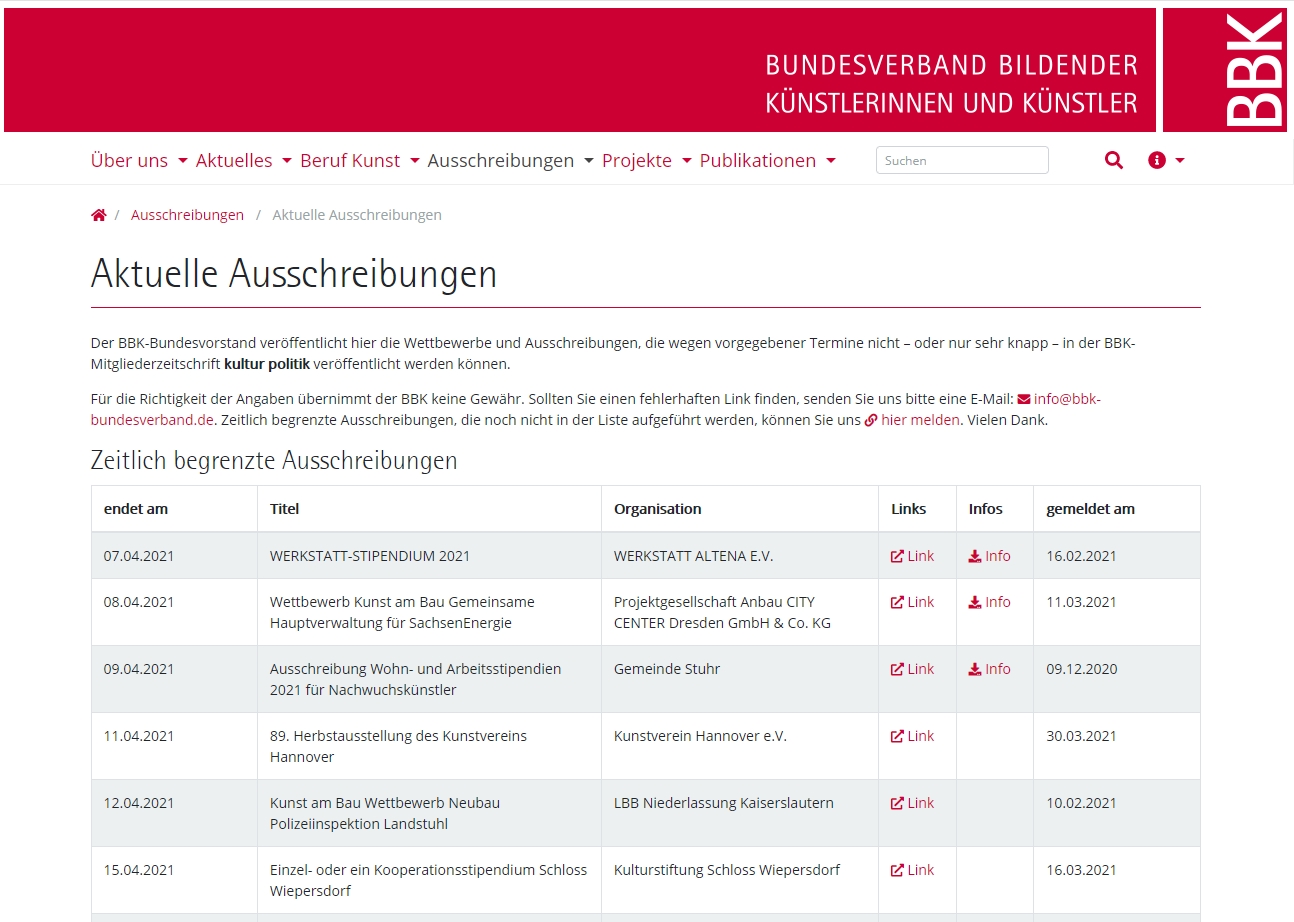This screenshot has height=922, width=1294.
Task: Click the reported date 09.12.2020
Action: click(1082, 669)
